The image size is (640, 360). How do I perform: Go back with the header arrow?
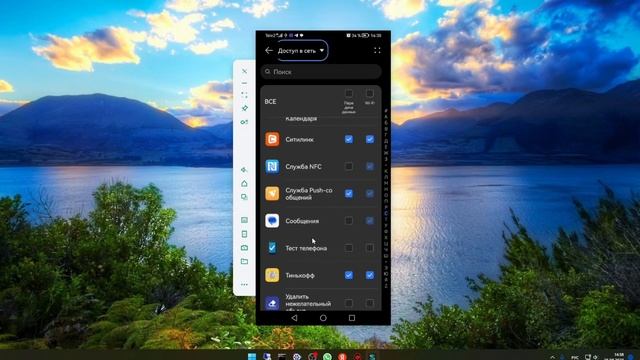tap(269, 51)
